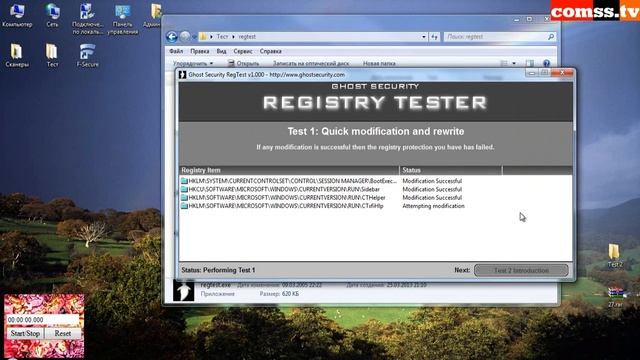Expand the Тест breadcrumb arrow in address bar
The image size is (640, 360).
point(233,37)
